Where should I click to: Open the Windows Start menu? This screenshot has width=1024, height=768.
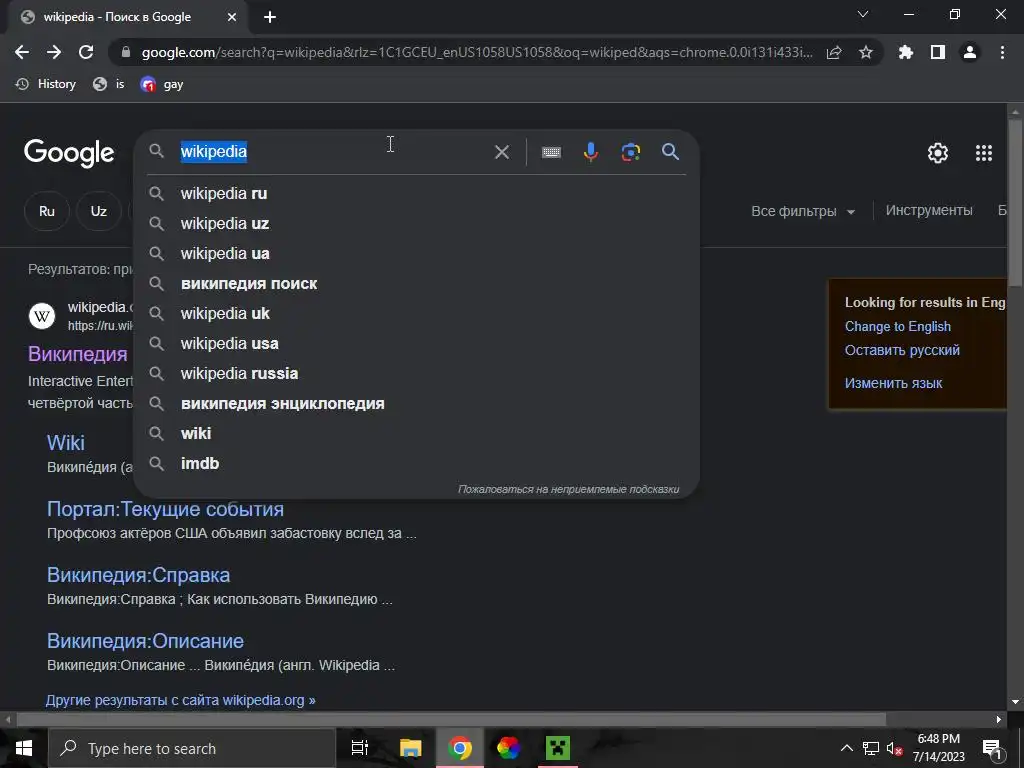[x=24, y=748]
